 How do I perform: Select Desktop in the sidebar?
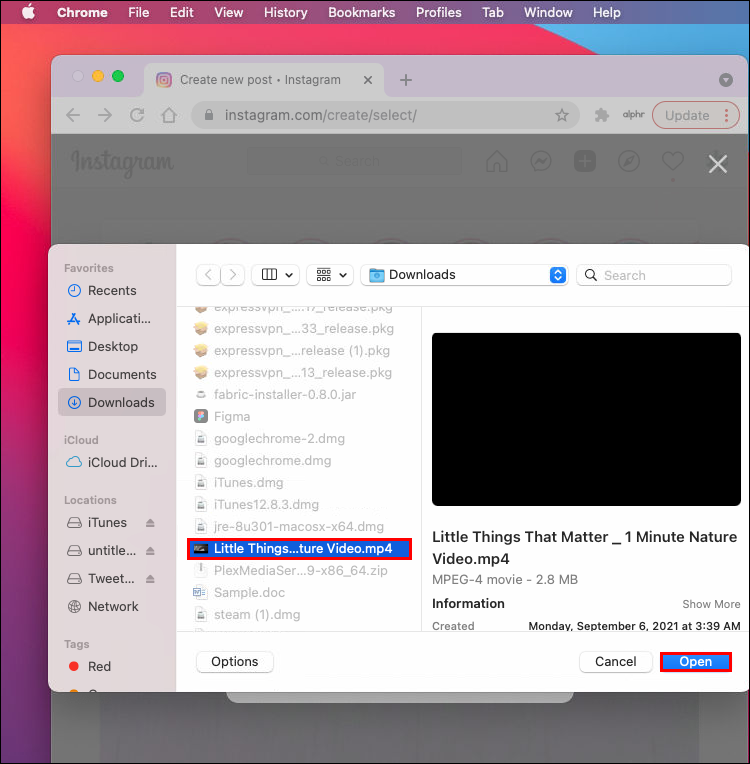point(112,346)
